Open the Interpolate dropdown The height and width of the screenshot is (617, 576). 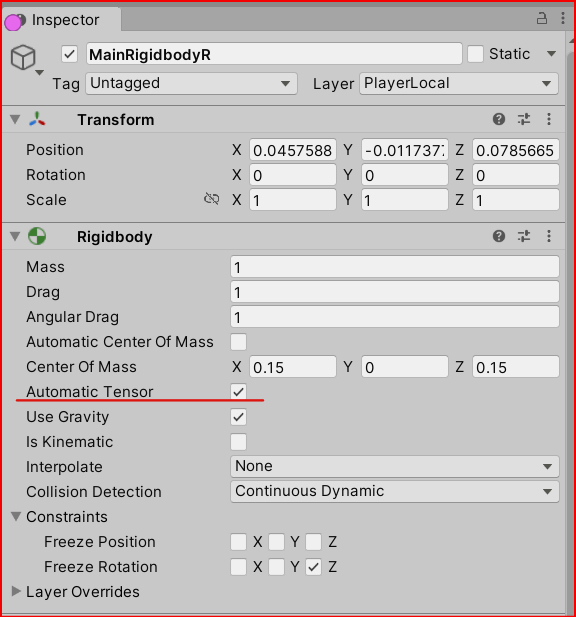pyautogui.click(x=395, y=466)
